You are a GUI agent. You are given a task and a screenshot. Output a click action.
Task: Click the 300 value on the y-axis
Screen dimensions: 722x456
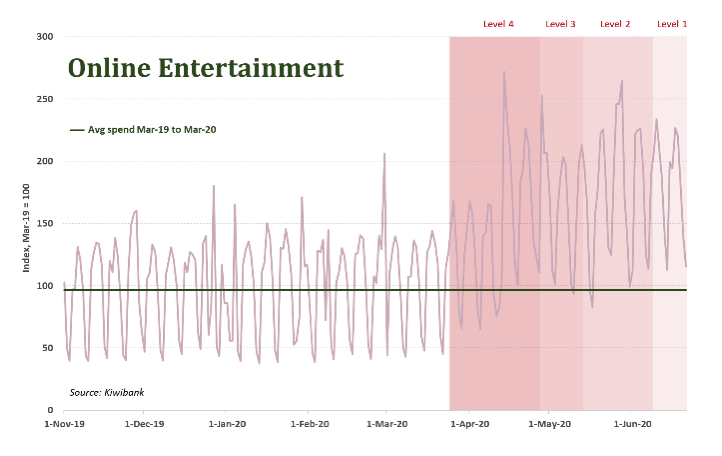pos(44,37)
